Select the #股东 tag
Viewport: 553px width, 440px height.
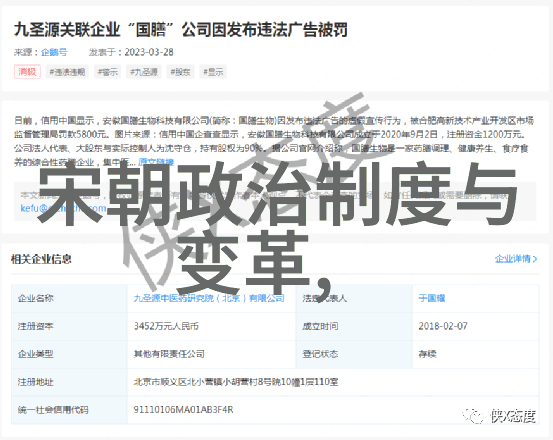coord(180,72)
